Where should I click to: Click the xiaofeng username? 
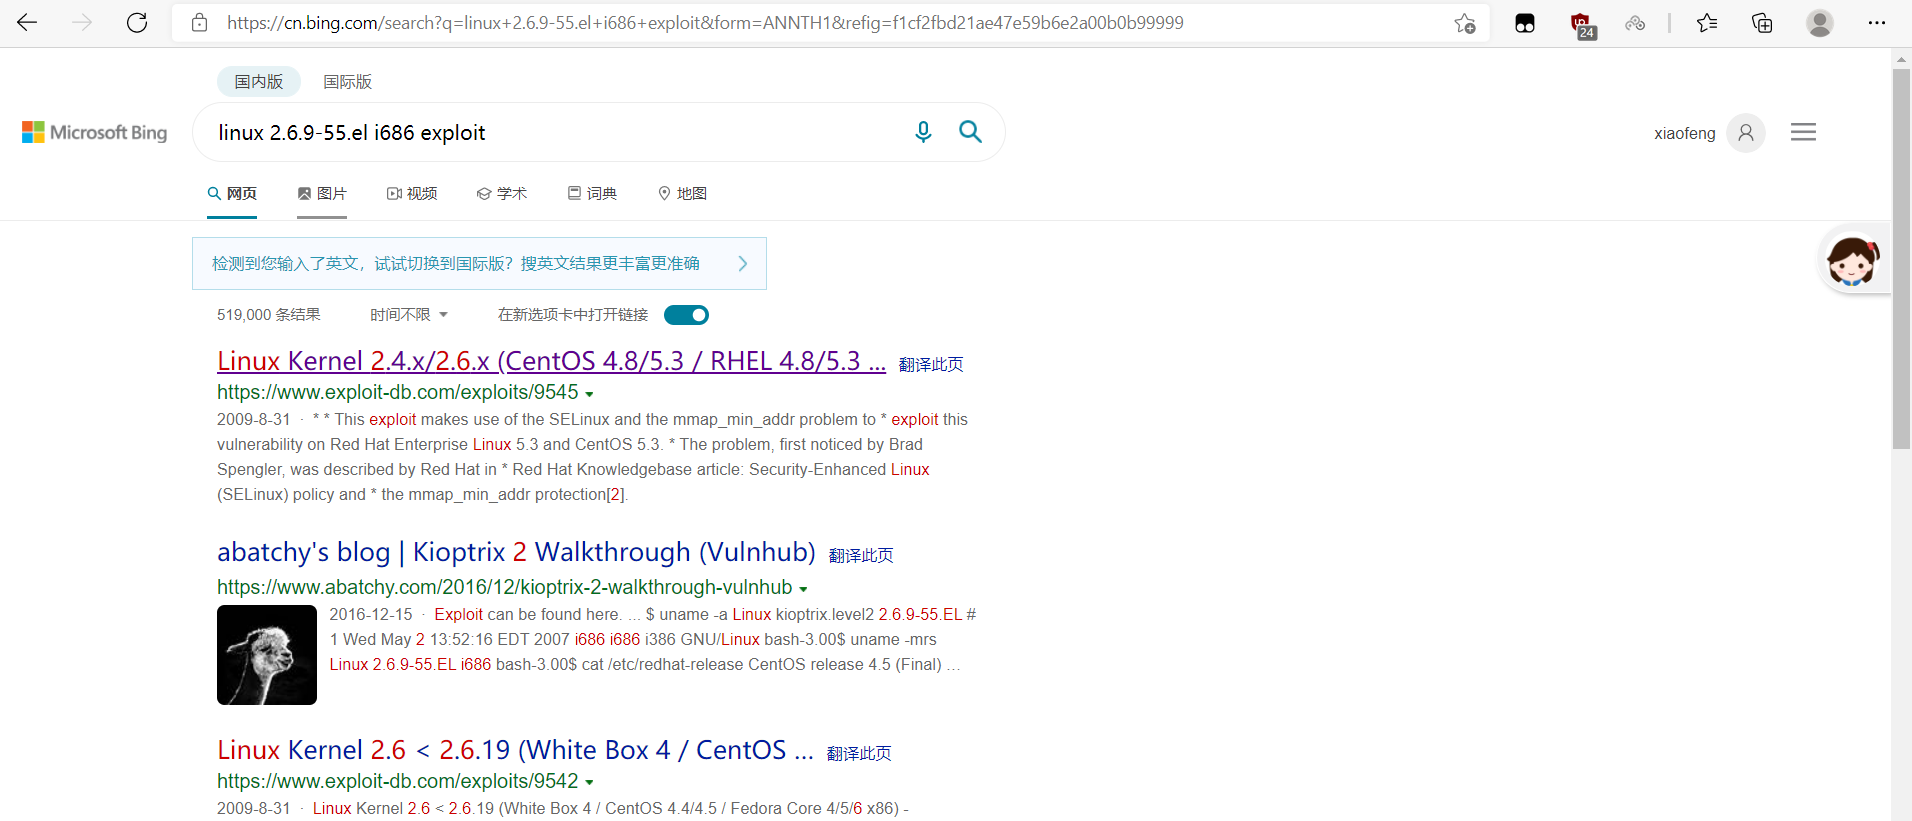point(1684,133)
